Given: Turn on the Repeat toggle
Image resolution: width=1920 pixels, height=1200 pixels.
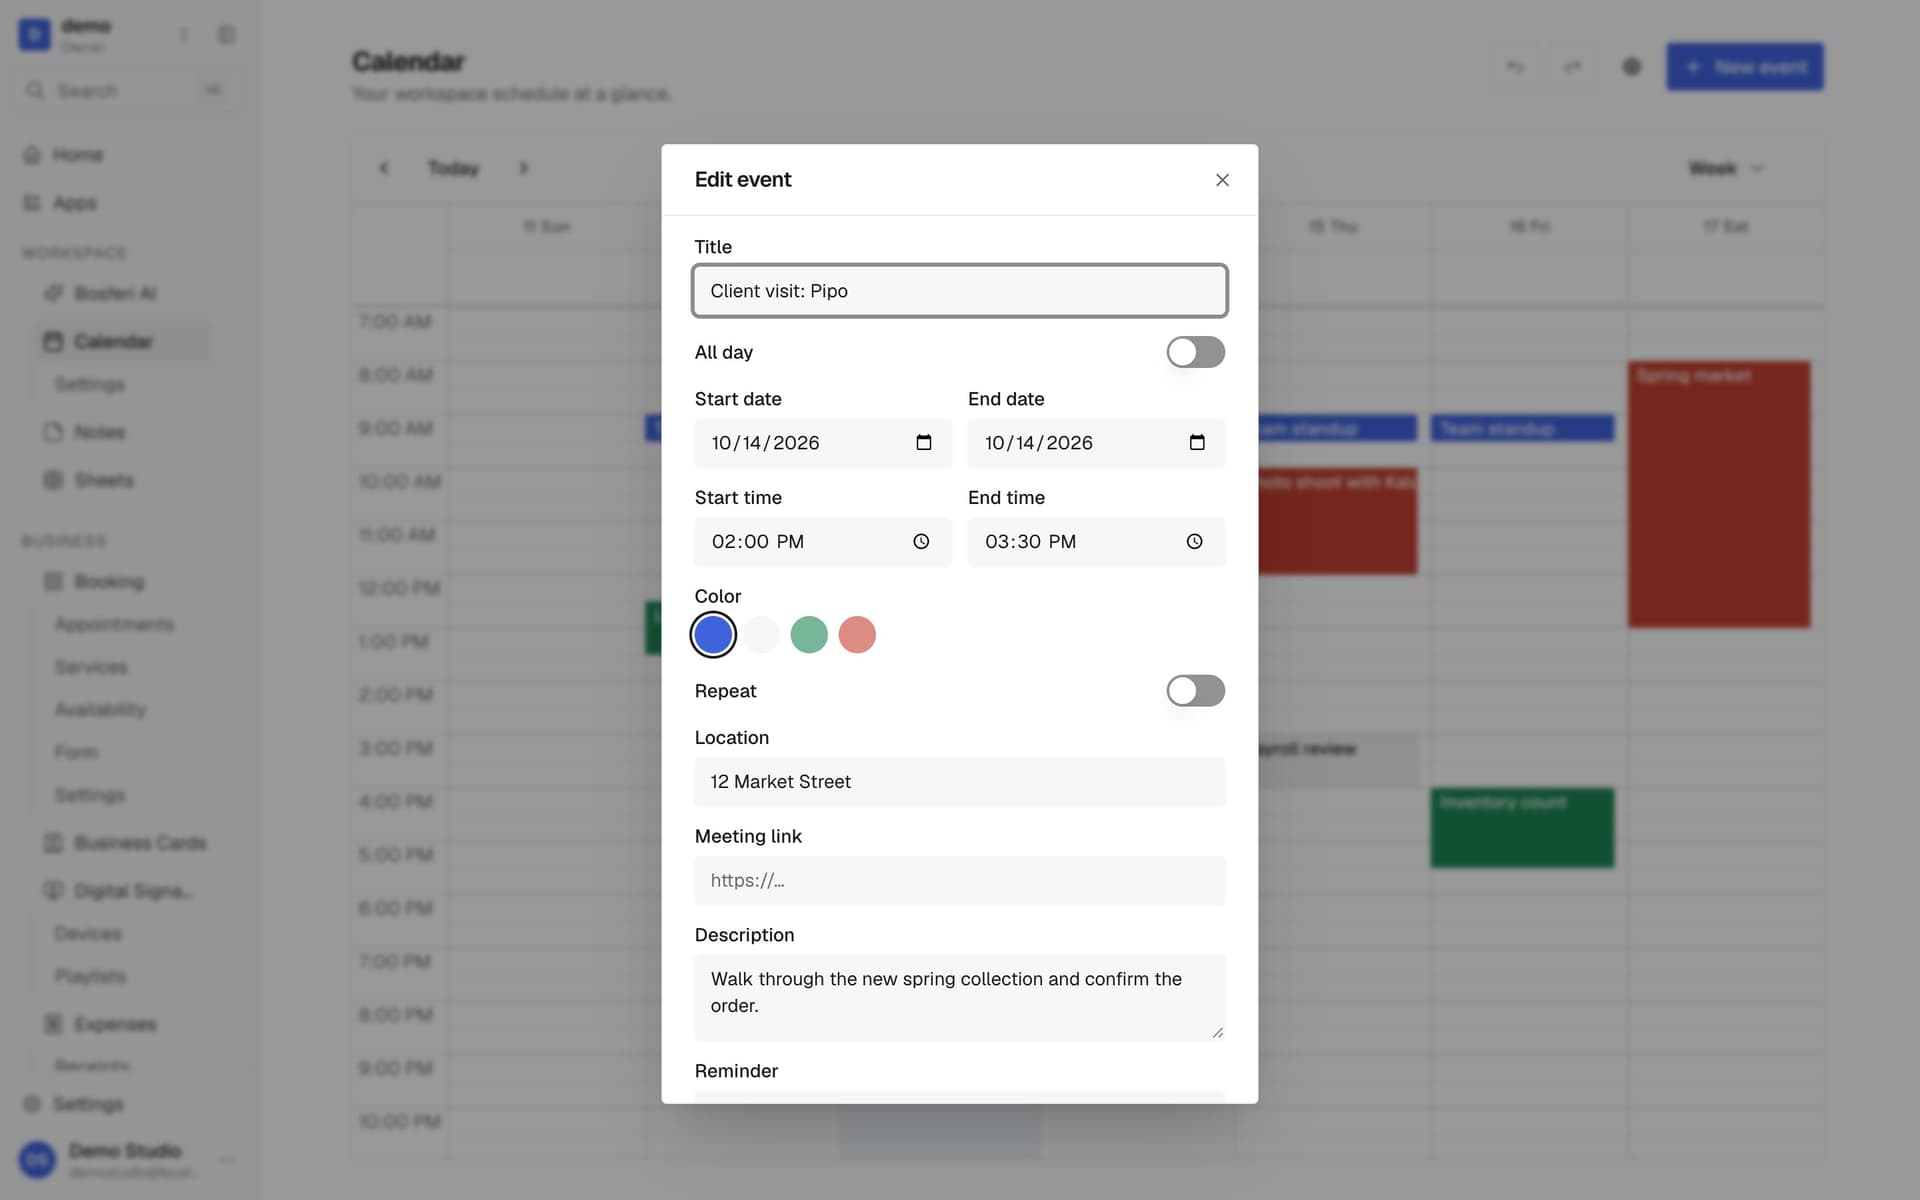Looking at the screenshot, I should 1195,691.
